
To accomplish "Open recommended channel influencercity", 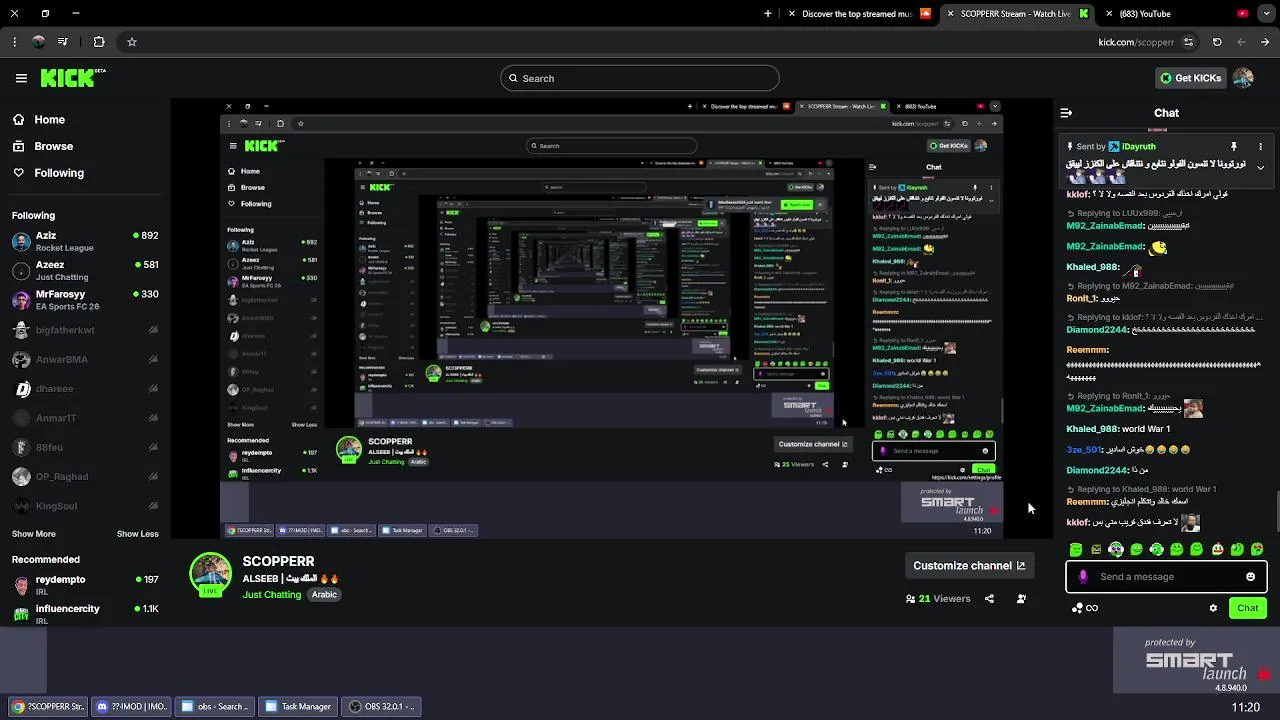I will [85, 614].
